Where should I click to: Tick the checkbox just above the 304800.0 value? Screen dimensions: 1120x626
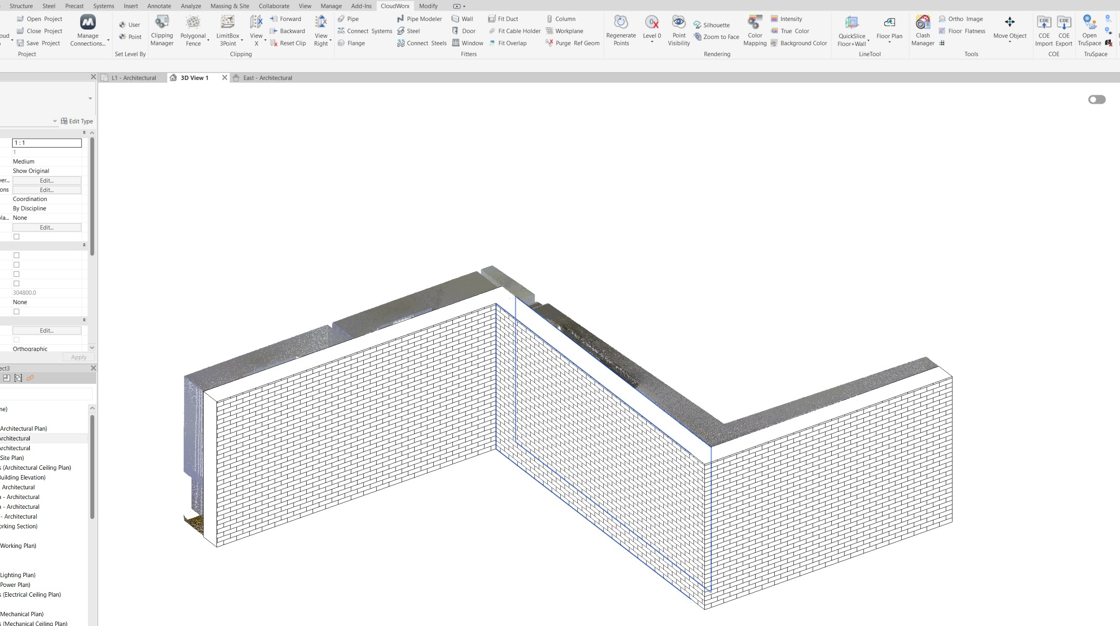[x=16, y=284]
